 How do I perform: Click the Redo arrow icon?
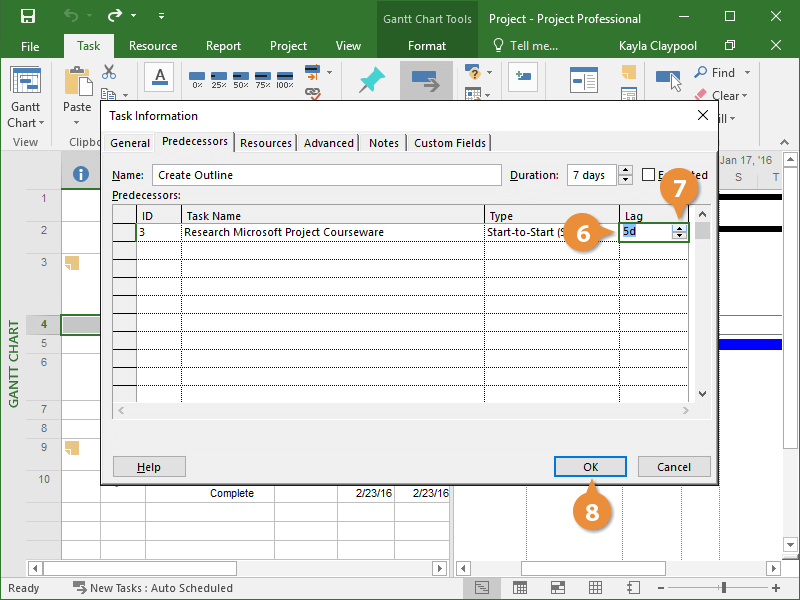(x=115, y=17)
